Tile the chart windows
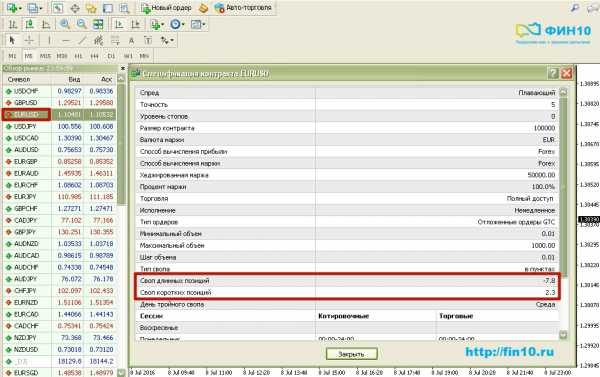The height and width of the screenshot is (377, 600). click(x=98, y=24)
